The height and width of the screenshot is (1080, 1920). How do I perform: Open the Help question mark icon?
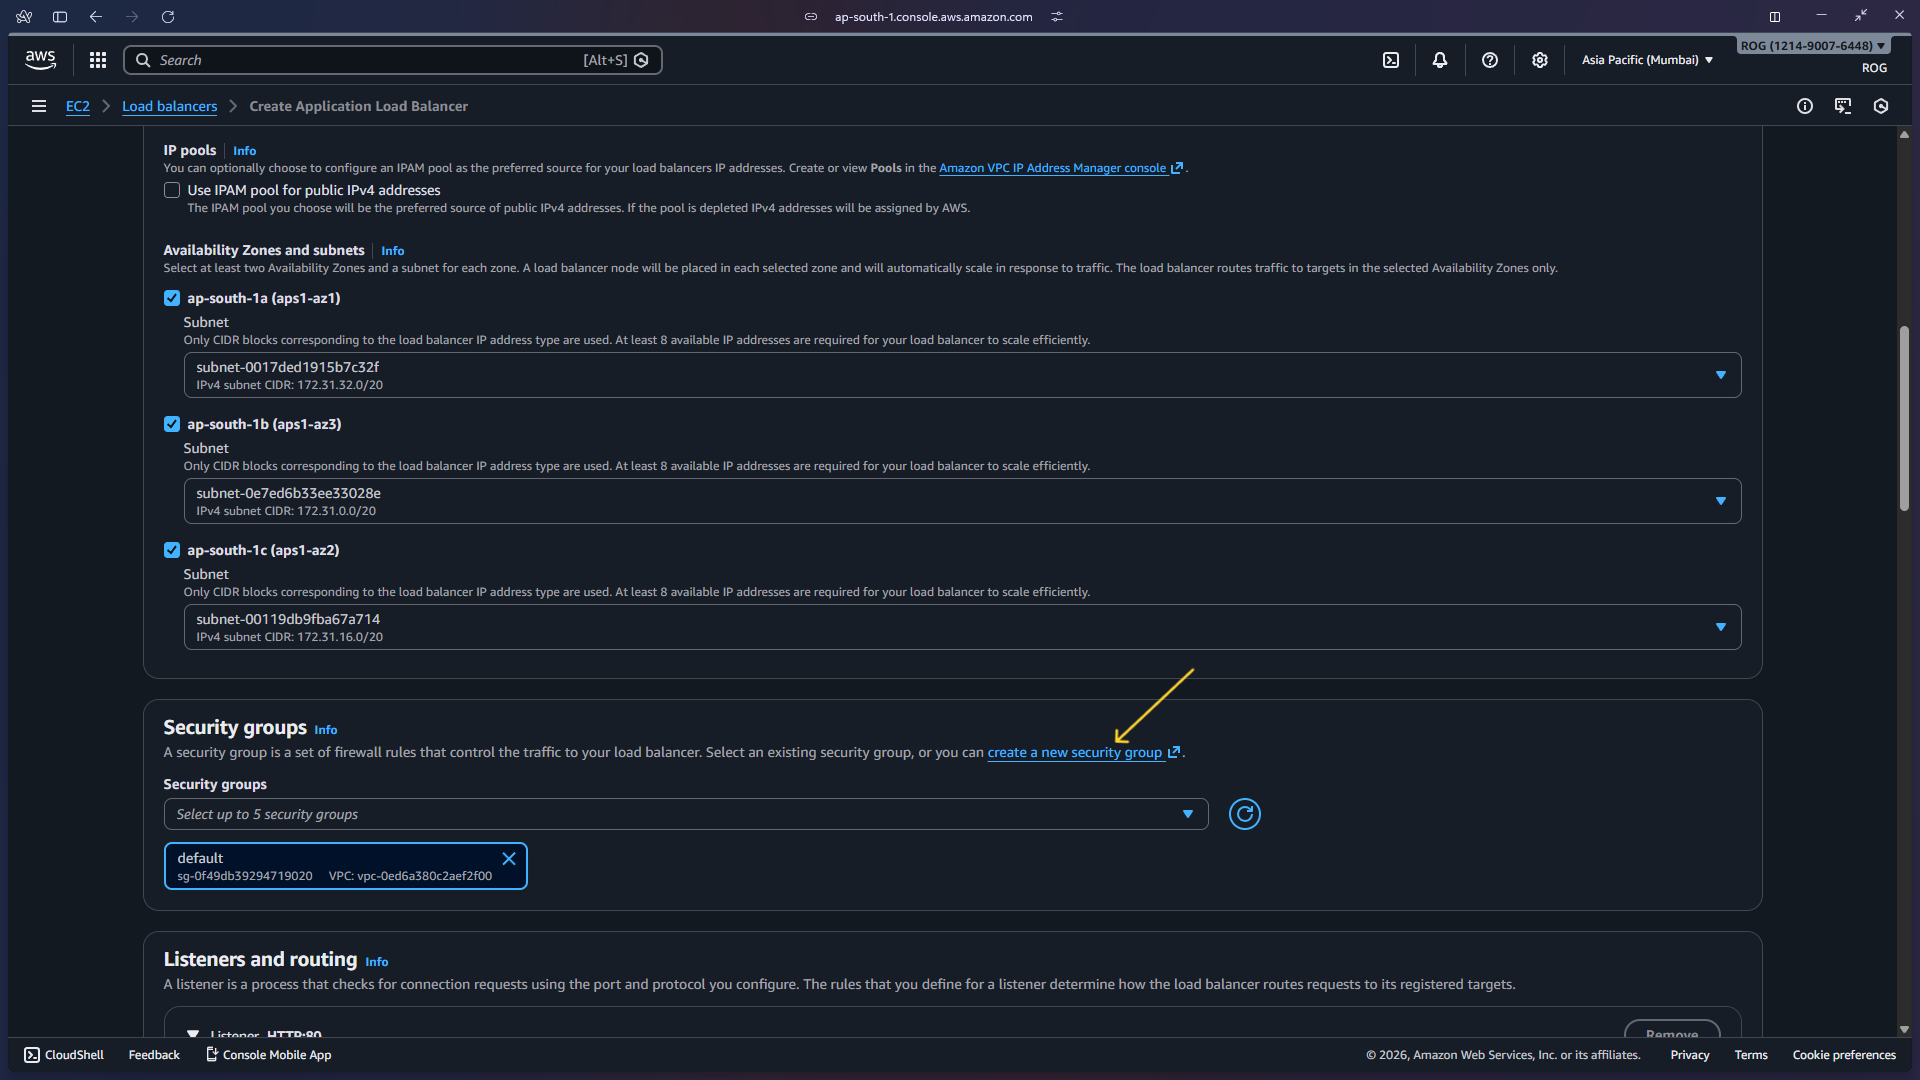point(1490,60)
